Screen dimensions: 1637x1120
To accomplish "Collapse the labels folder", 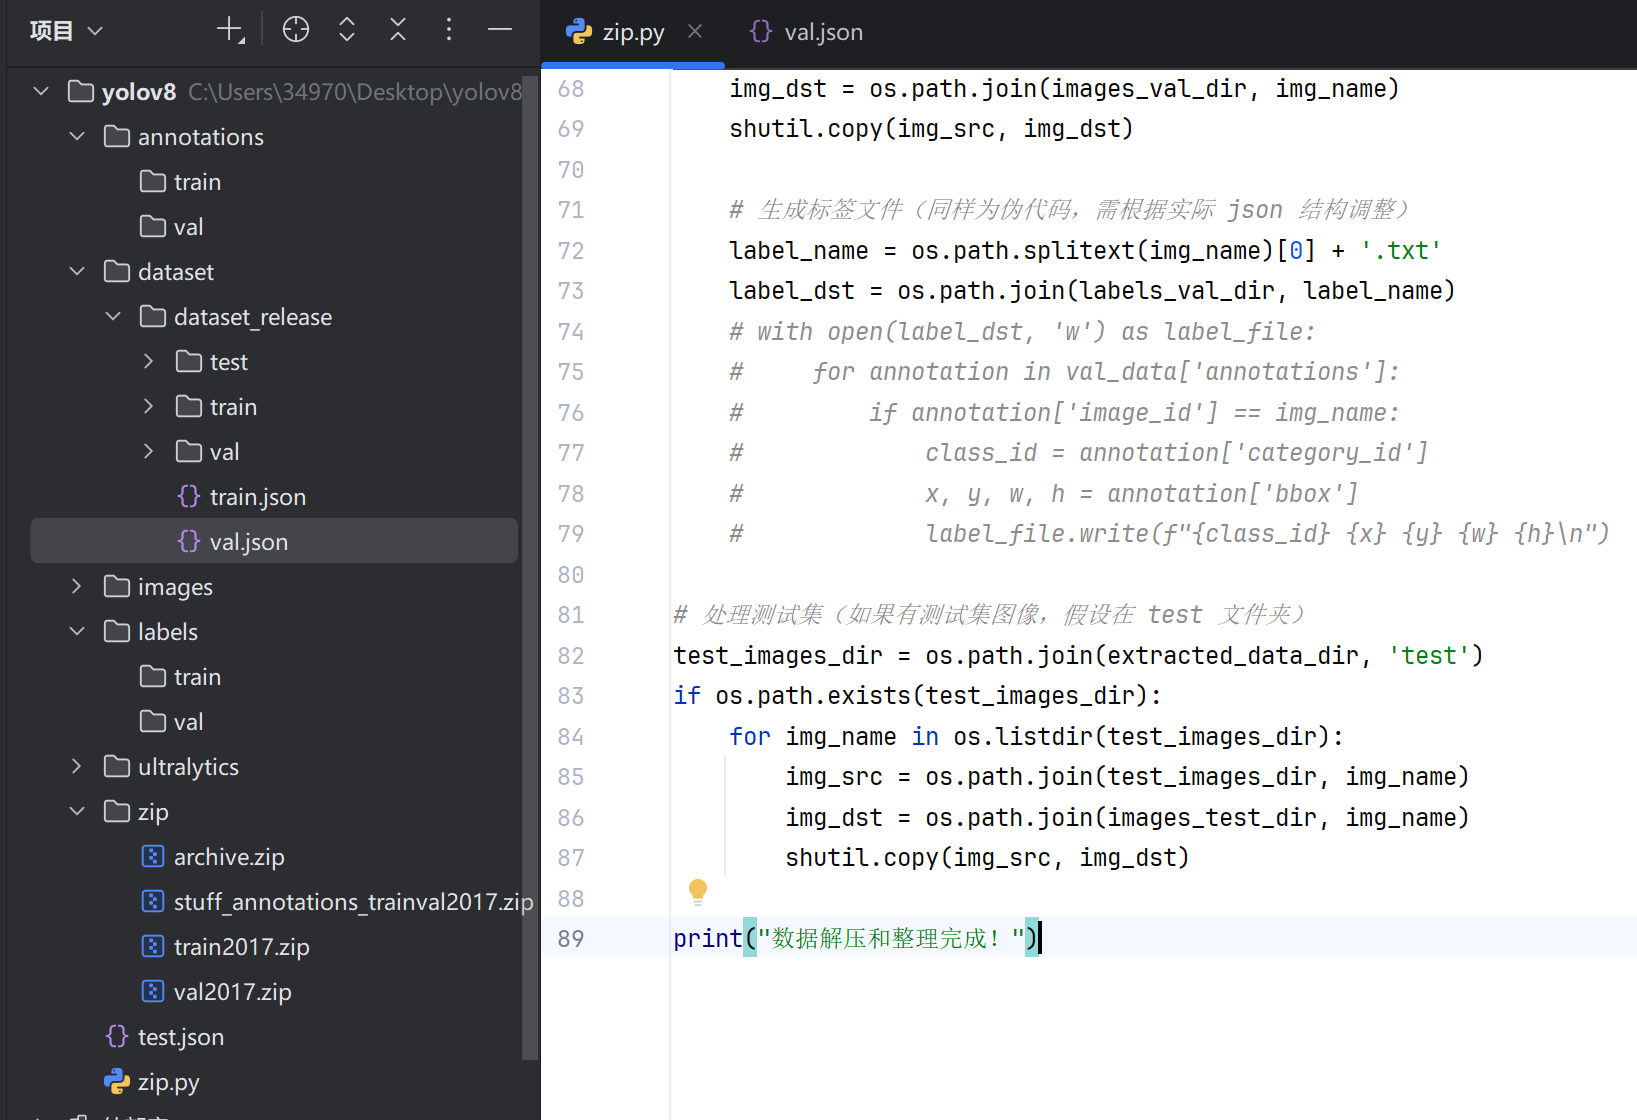I will (77, 632).
